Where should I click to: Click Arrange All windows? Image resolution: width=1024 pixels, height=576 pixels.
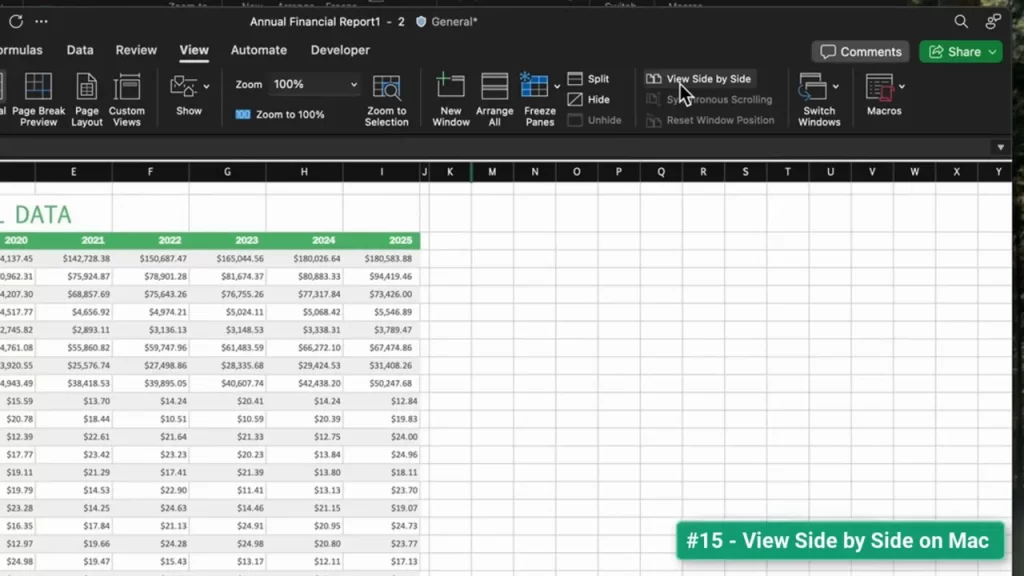(x=494, y=97)
